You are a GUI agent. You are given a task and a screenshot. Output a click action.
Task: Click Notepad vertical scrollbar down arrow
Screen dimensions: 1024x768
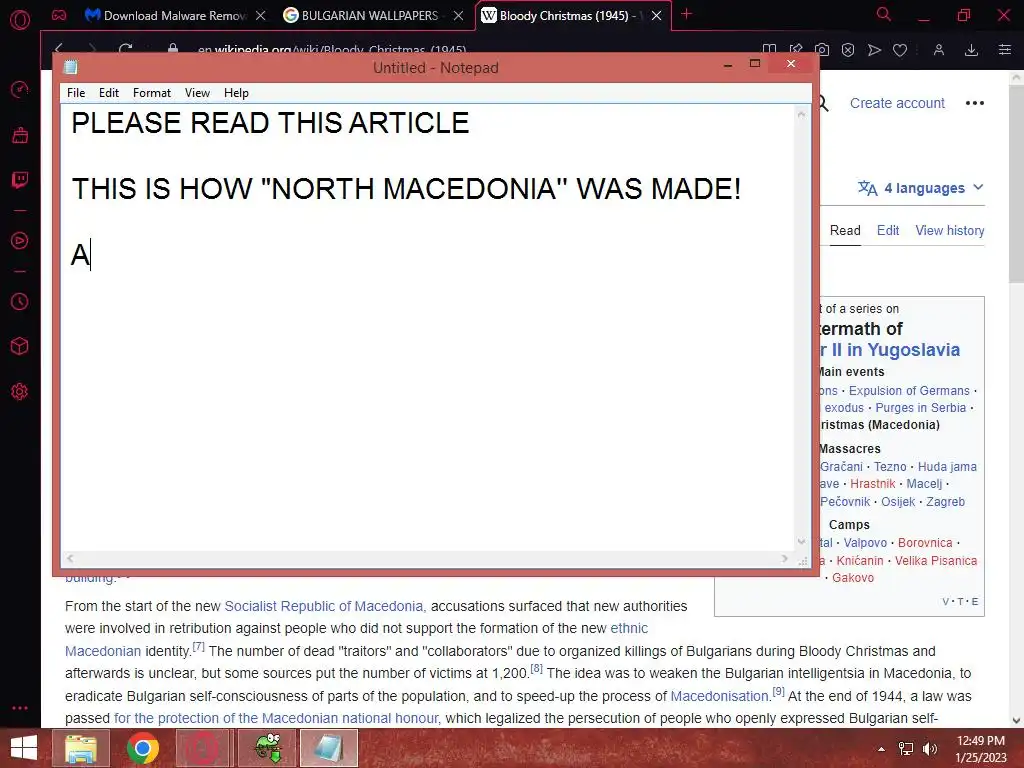[x=801, y=541]
